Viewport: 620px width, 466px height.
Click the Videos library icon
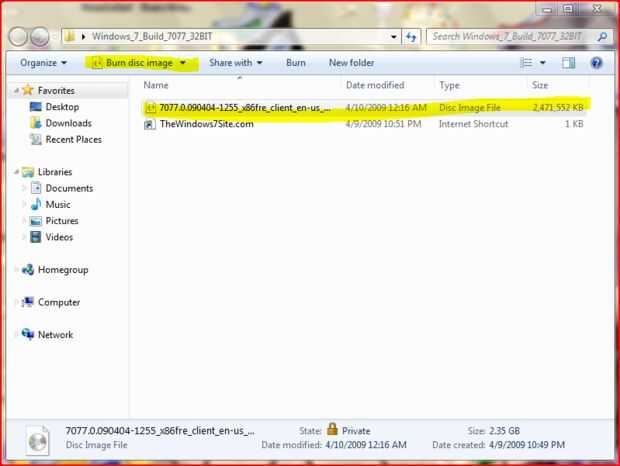(36, 237)
